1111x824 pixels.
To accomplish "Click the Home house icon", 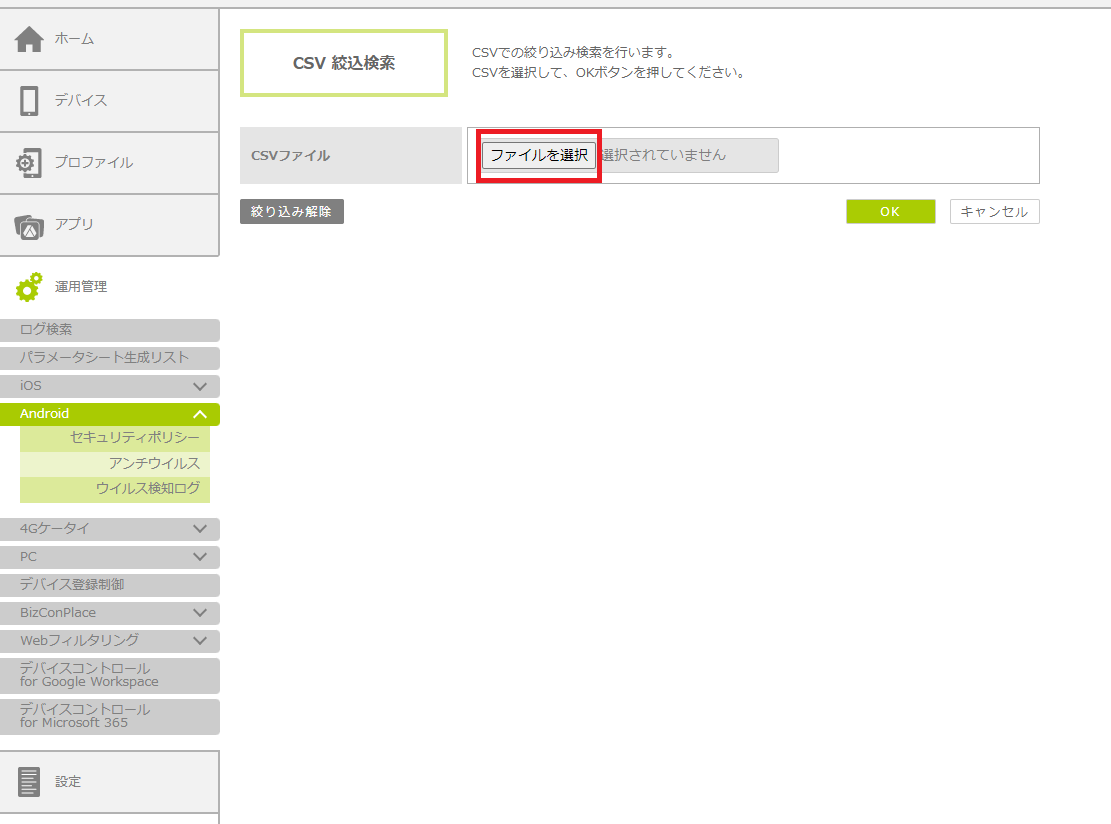I will 29,39.
